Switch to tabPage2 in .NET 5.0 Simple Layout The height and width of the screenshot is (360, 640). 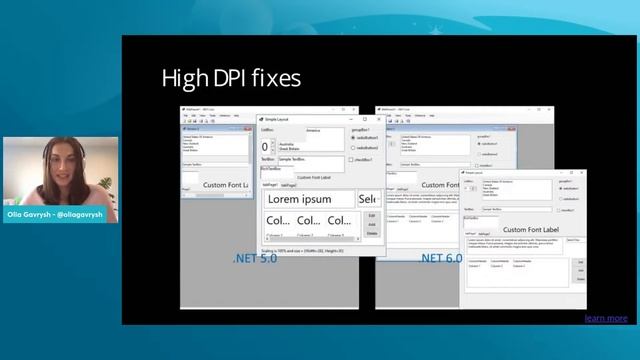(x=288, y=185)
